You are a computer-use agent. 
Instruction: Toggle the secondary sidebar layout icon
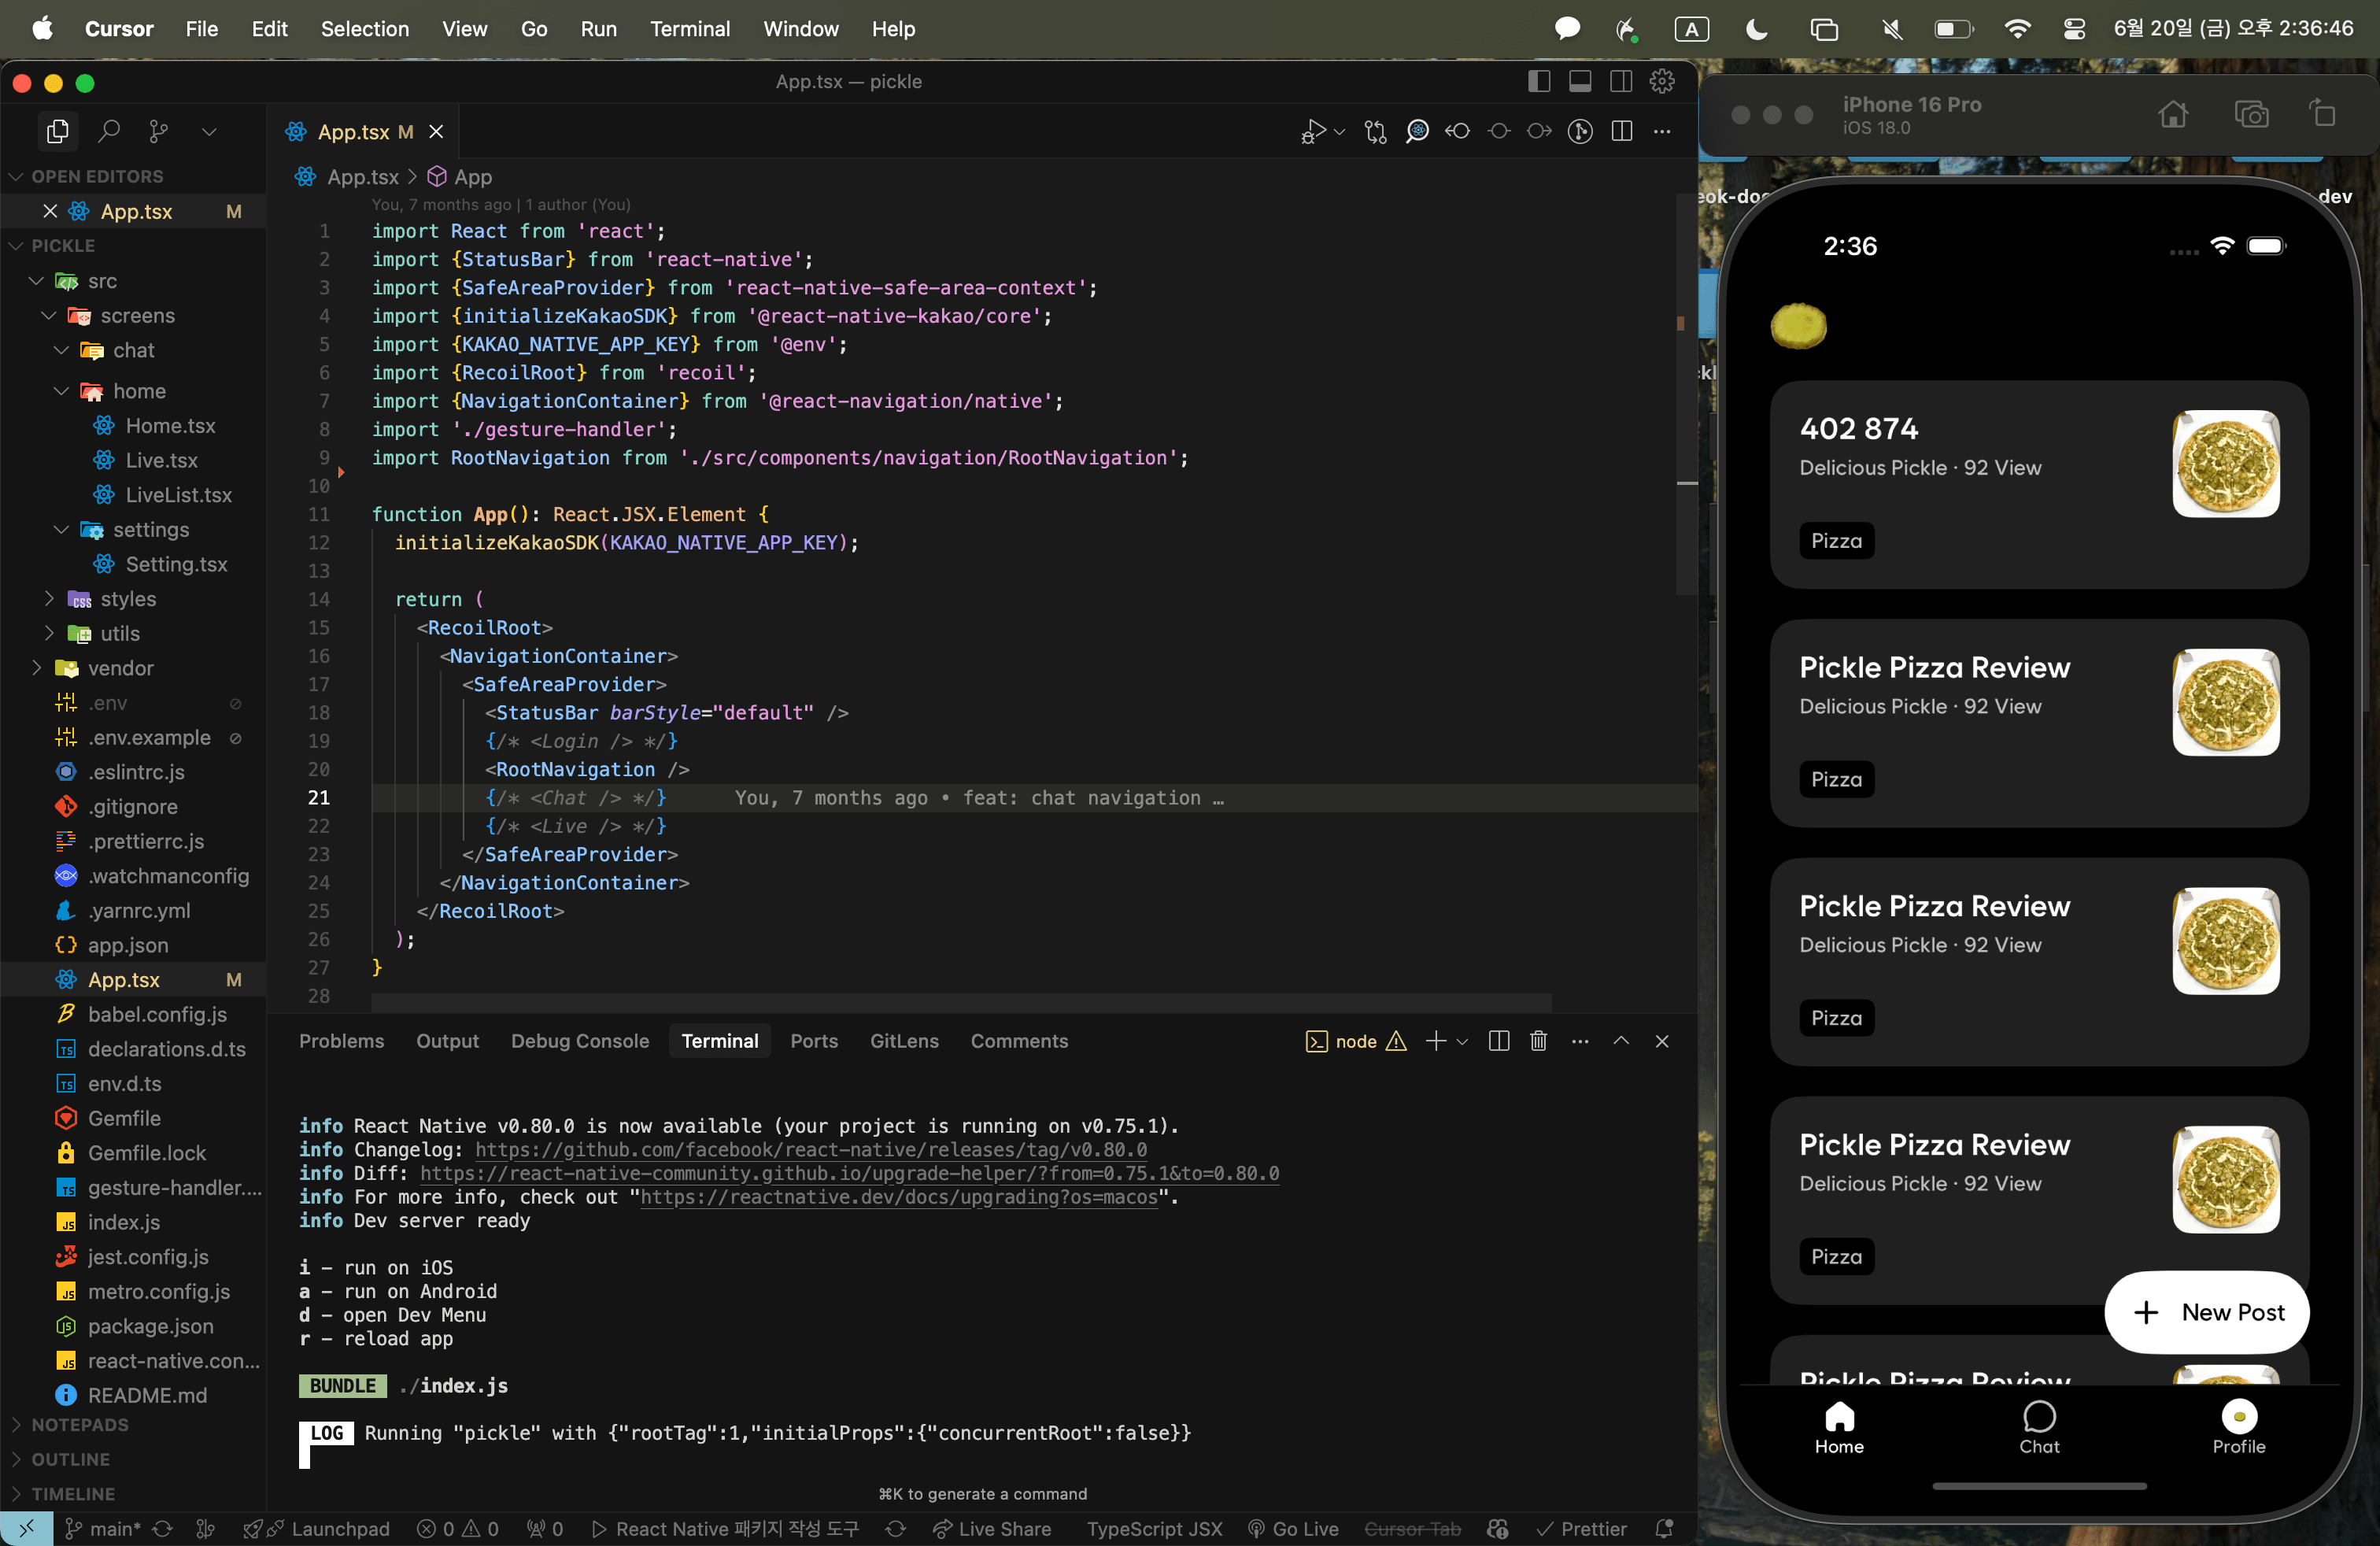click(x=1621, y=82)
